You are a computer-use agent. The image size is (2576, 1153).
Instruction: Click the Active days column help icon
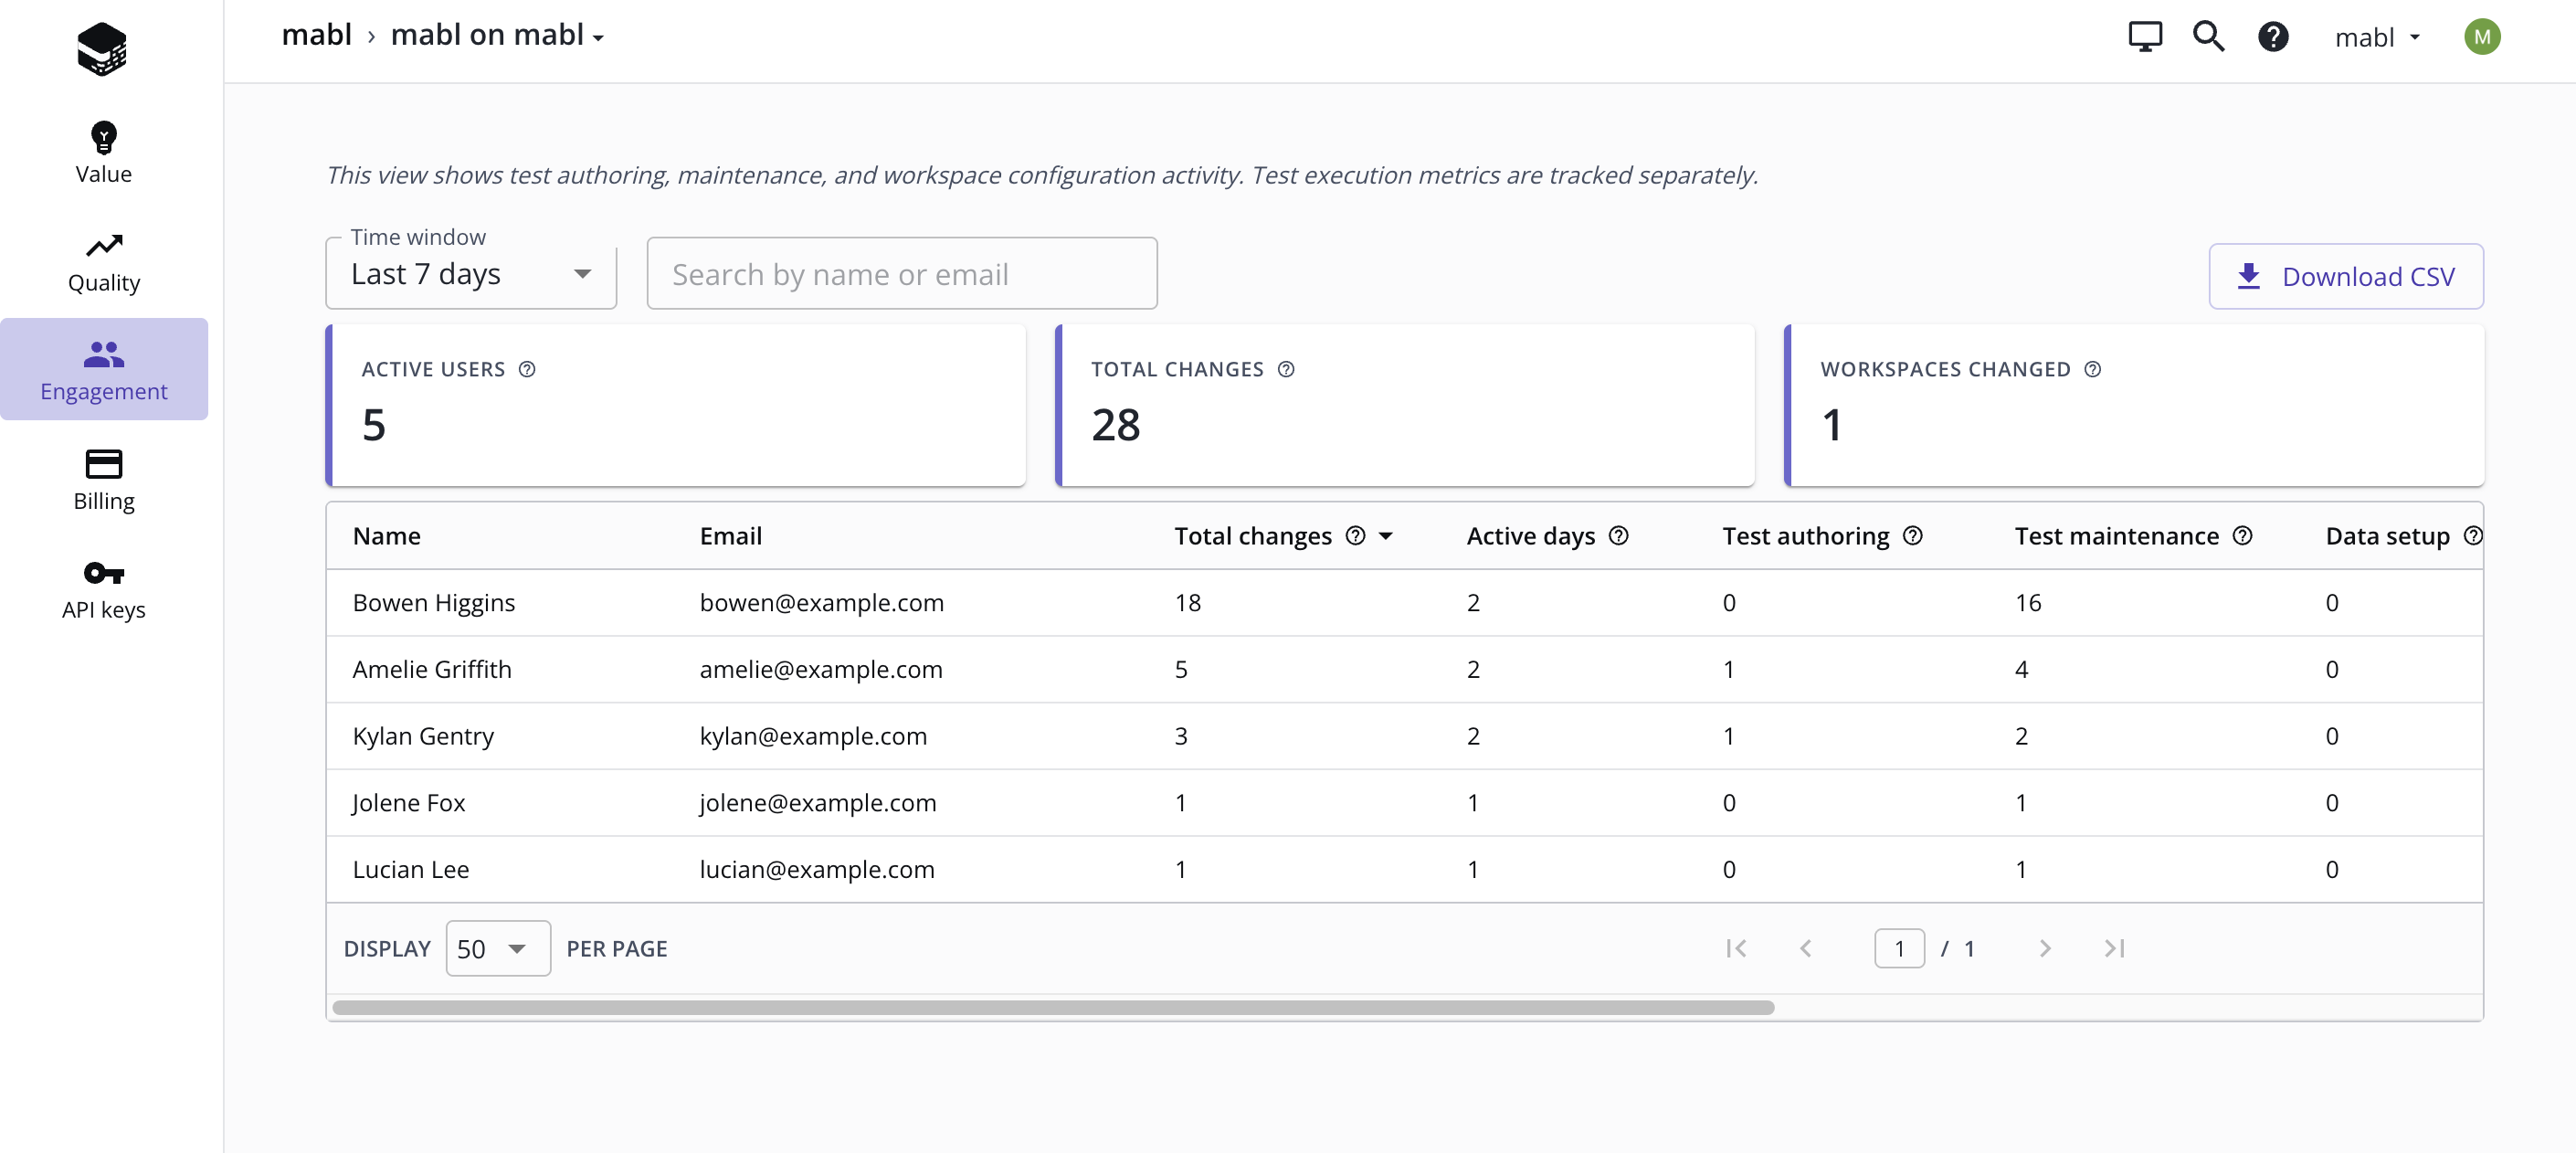[x=1618, y=536]
